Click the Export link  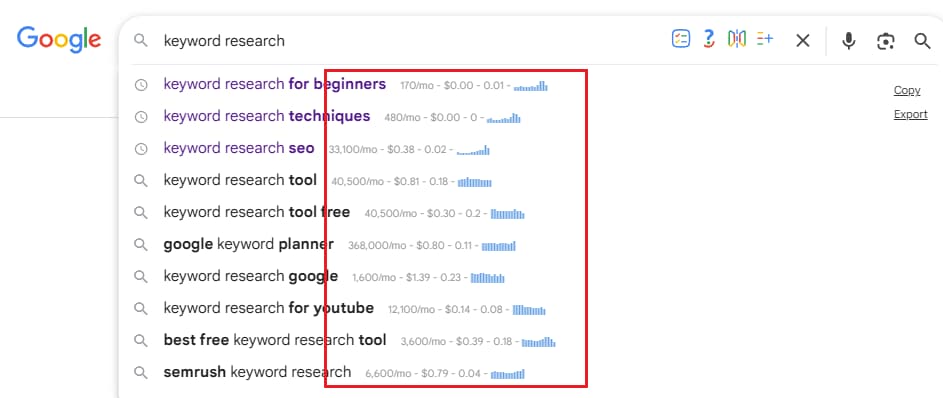(911, 114)
